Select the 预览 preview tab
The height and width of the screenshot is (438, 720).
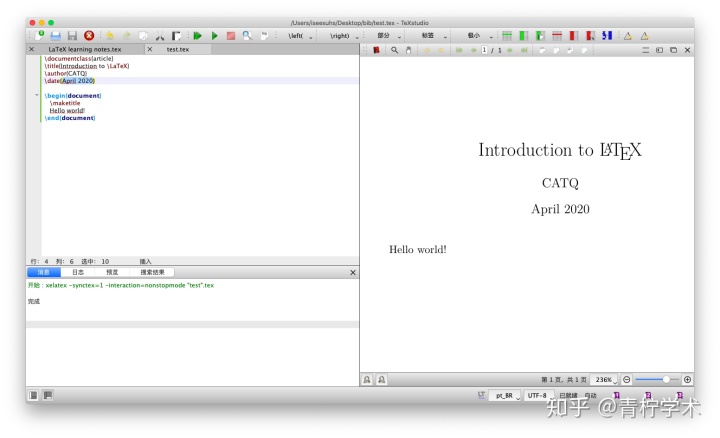[x=112, y=272]
